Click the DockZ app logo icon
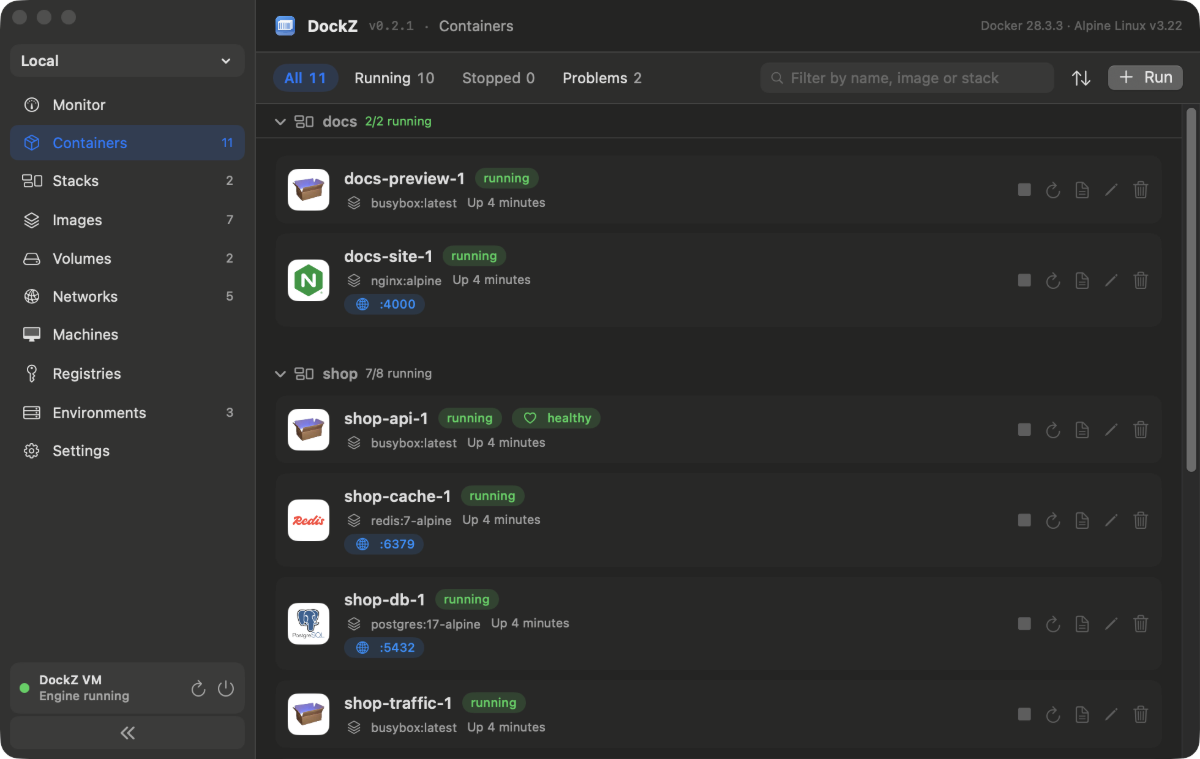The image size is (1200, 759). [x=285, y=26]
